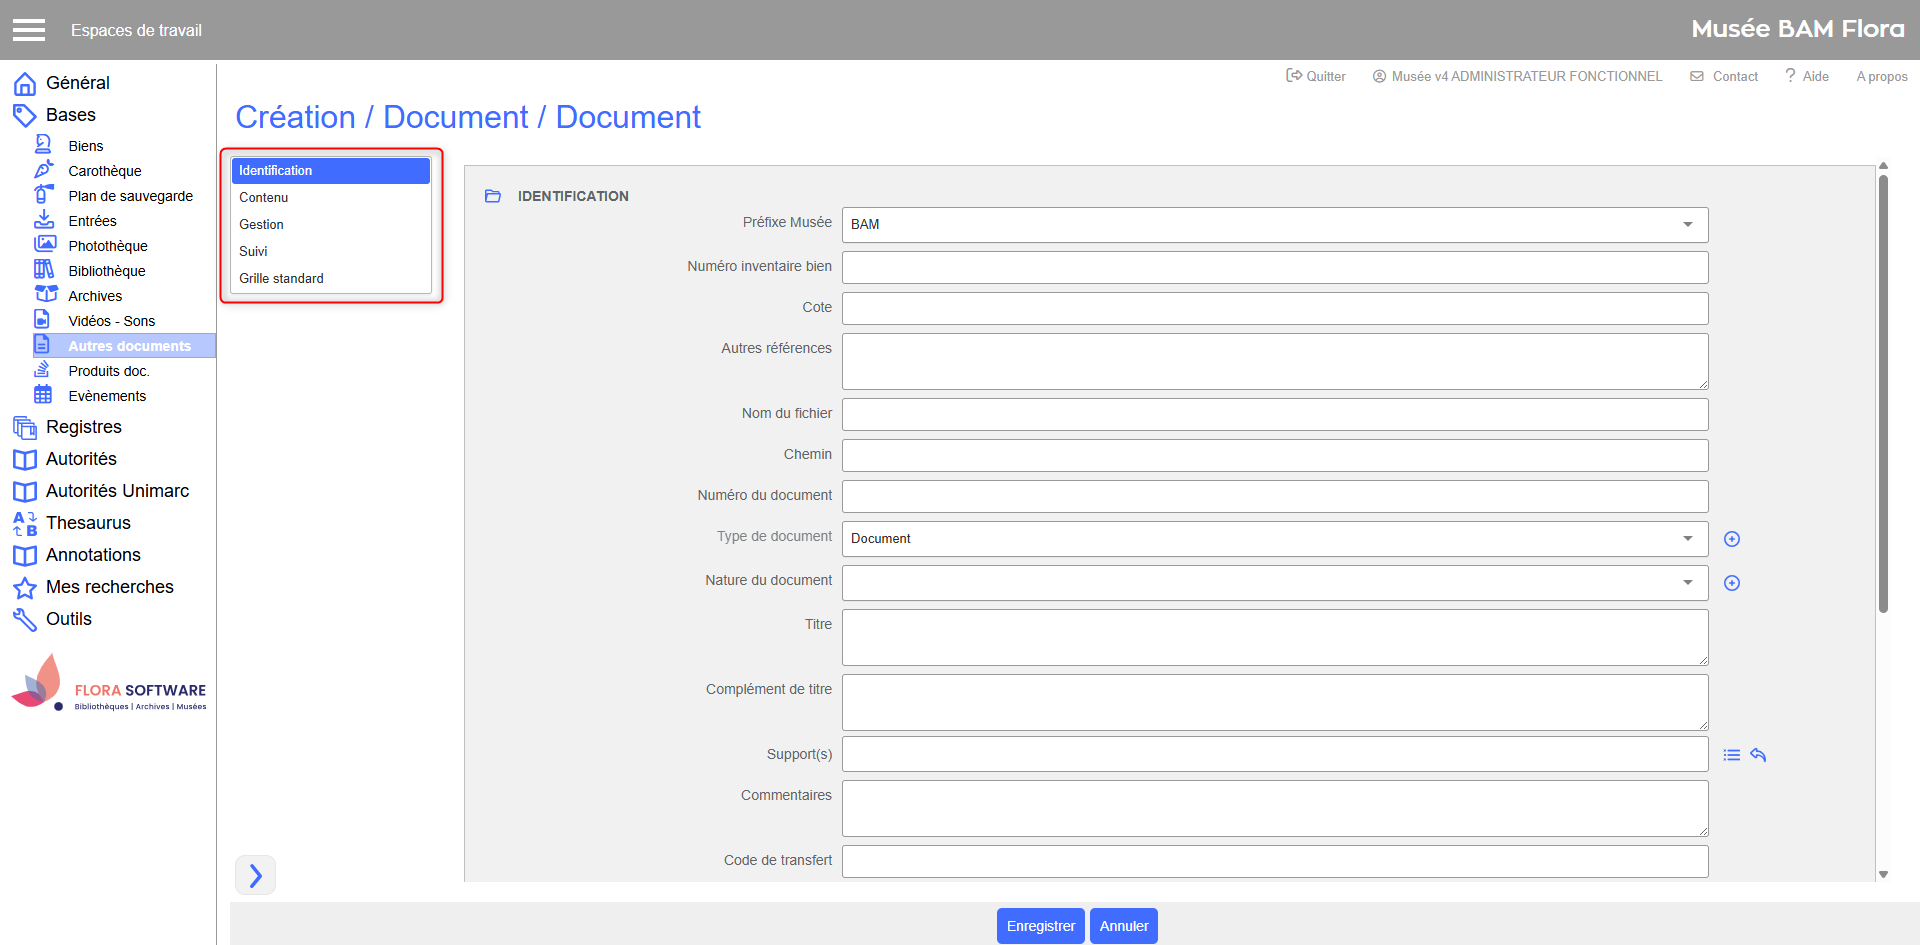This screenshot has width=1920, height=945.
Task: Open the hamburger menu icon
Action: point(29,30)
